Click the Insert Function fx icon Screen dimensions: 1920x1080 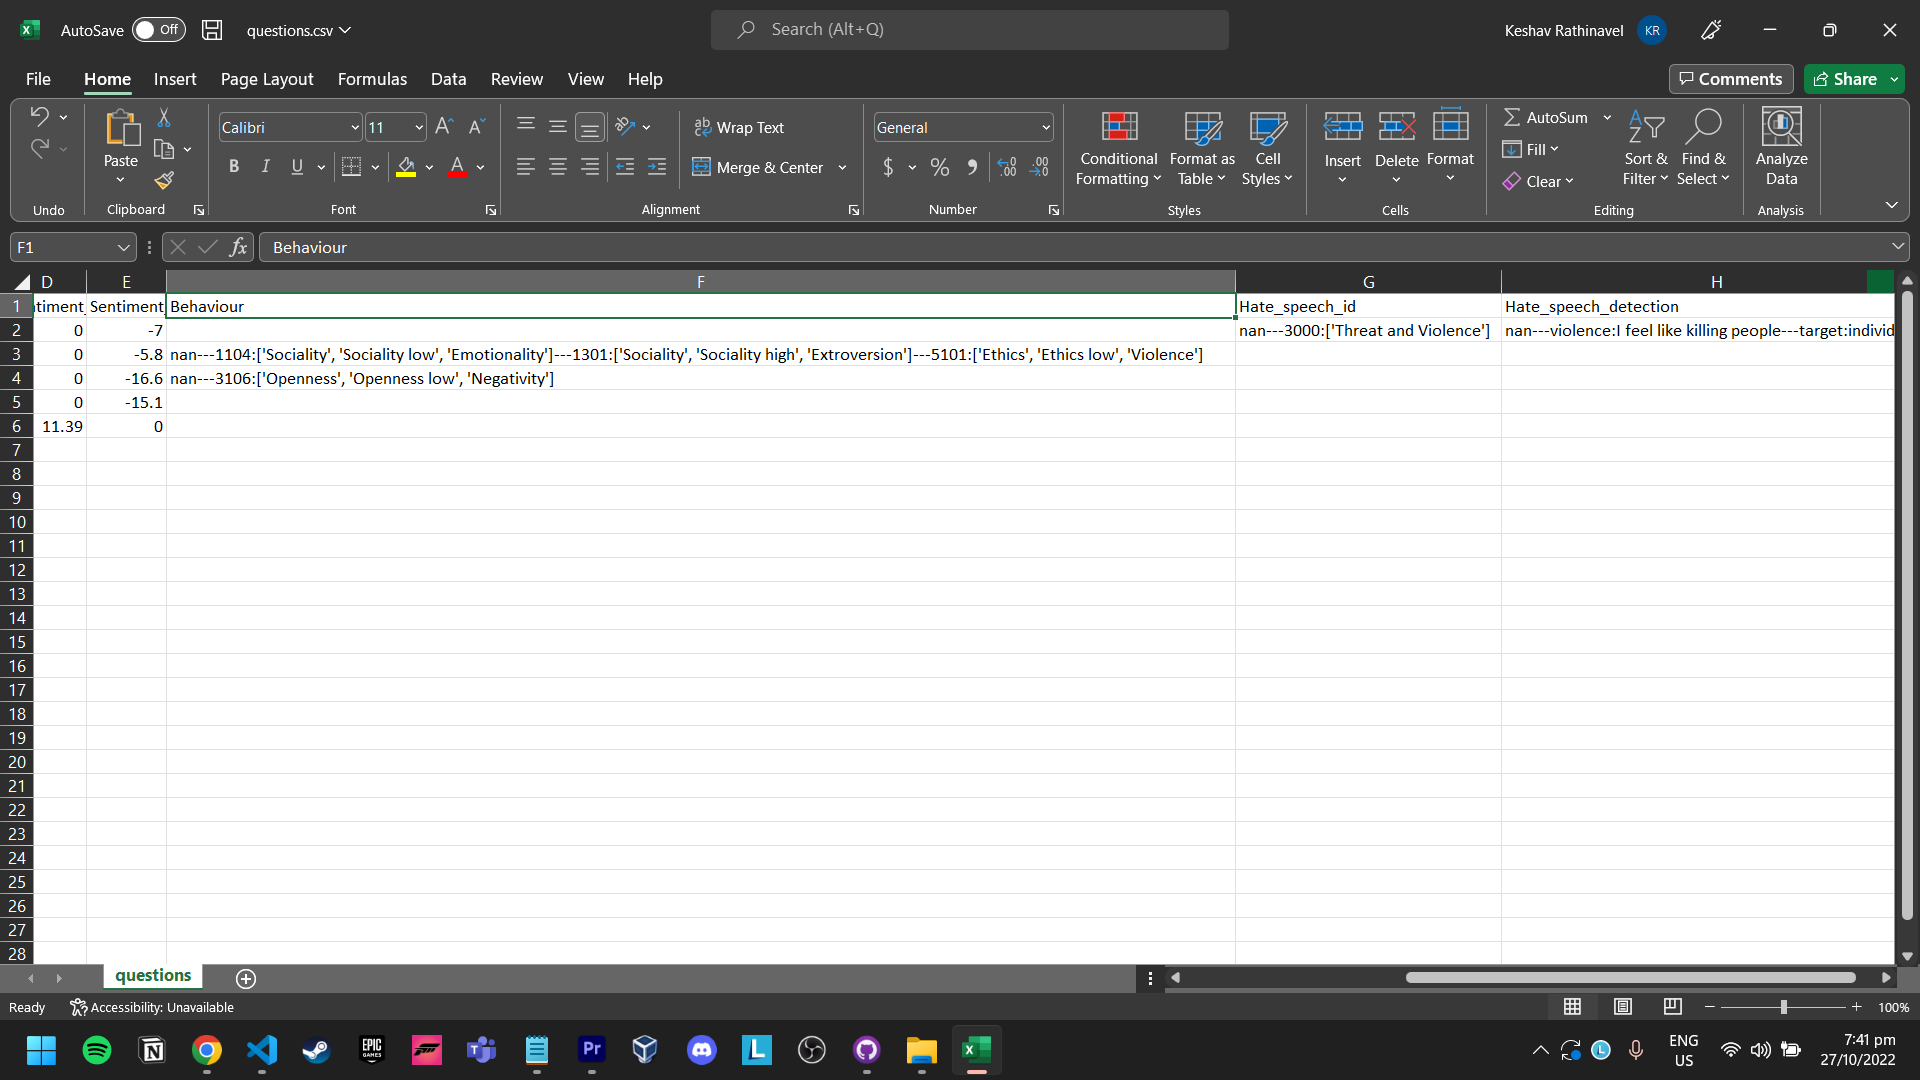coord(238,247)
